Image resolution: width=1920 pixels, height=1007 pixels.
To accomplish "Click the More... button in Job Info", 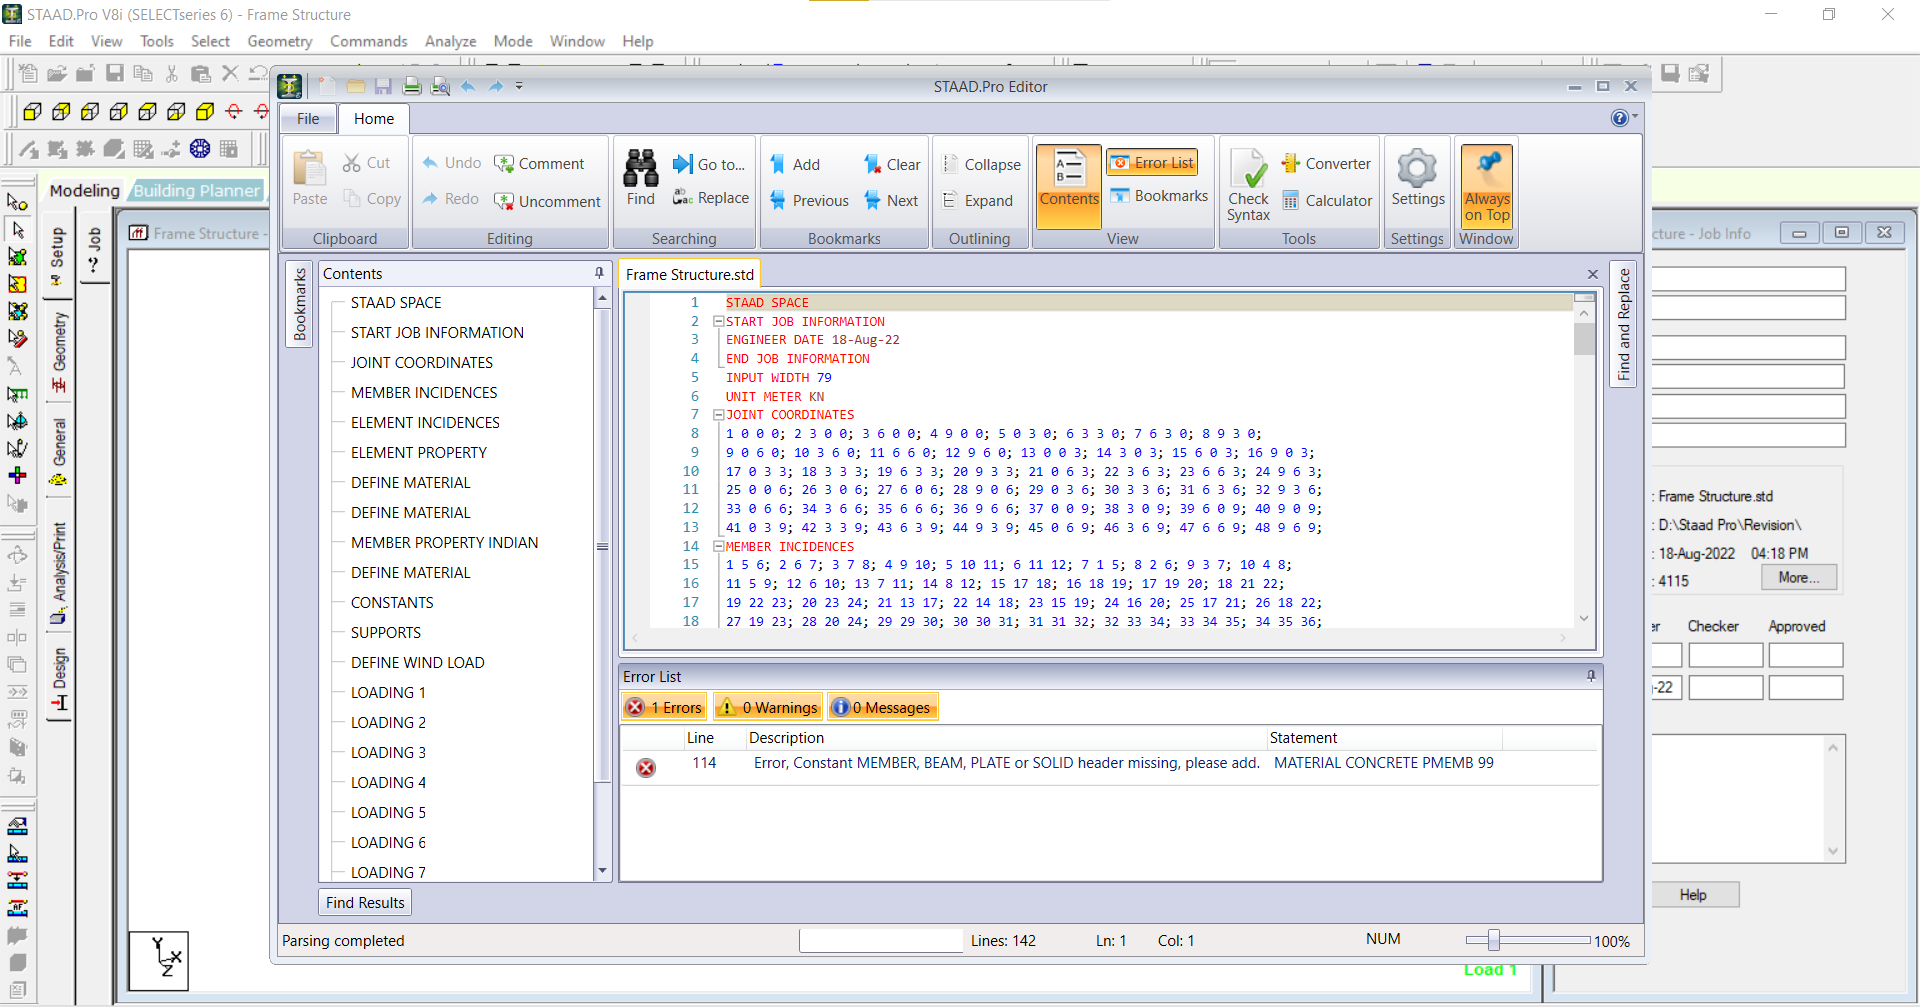I will pos(1798,578).
